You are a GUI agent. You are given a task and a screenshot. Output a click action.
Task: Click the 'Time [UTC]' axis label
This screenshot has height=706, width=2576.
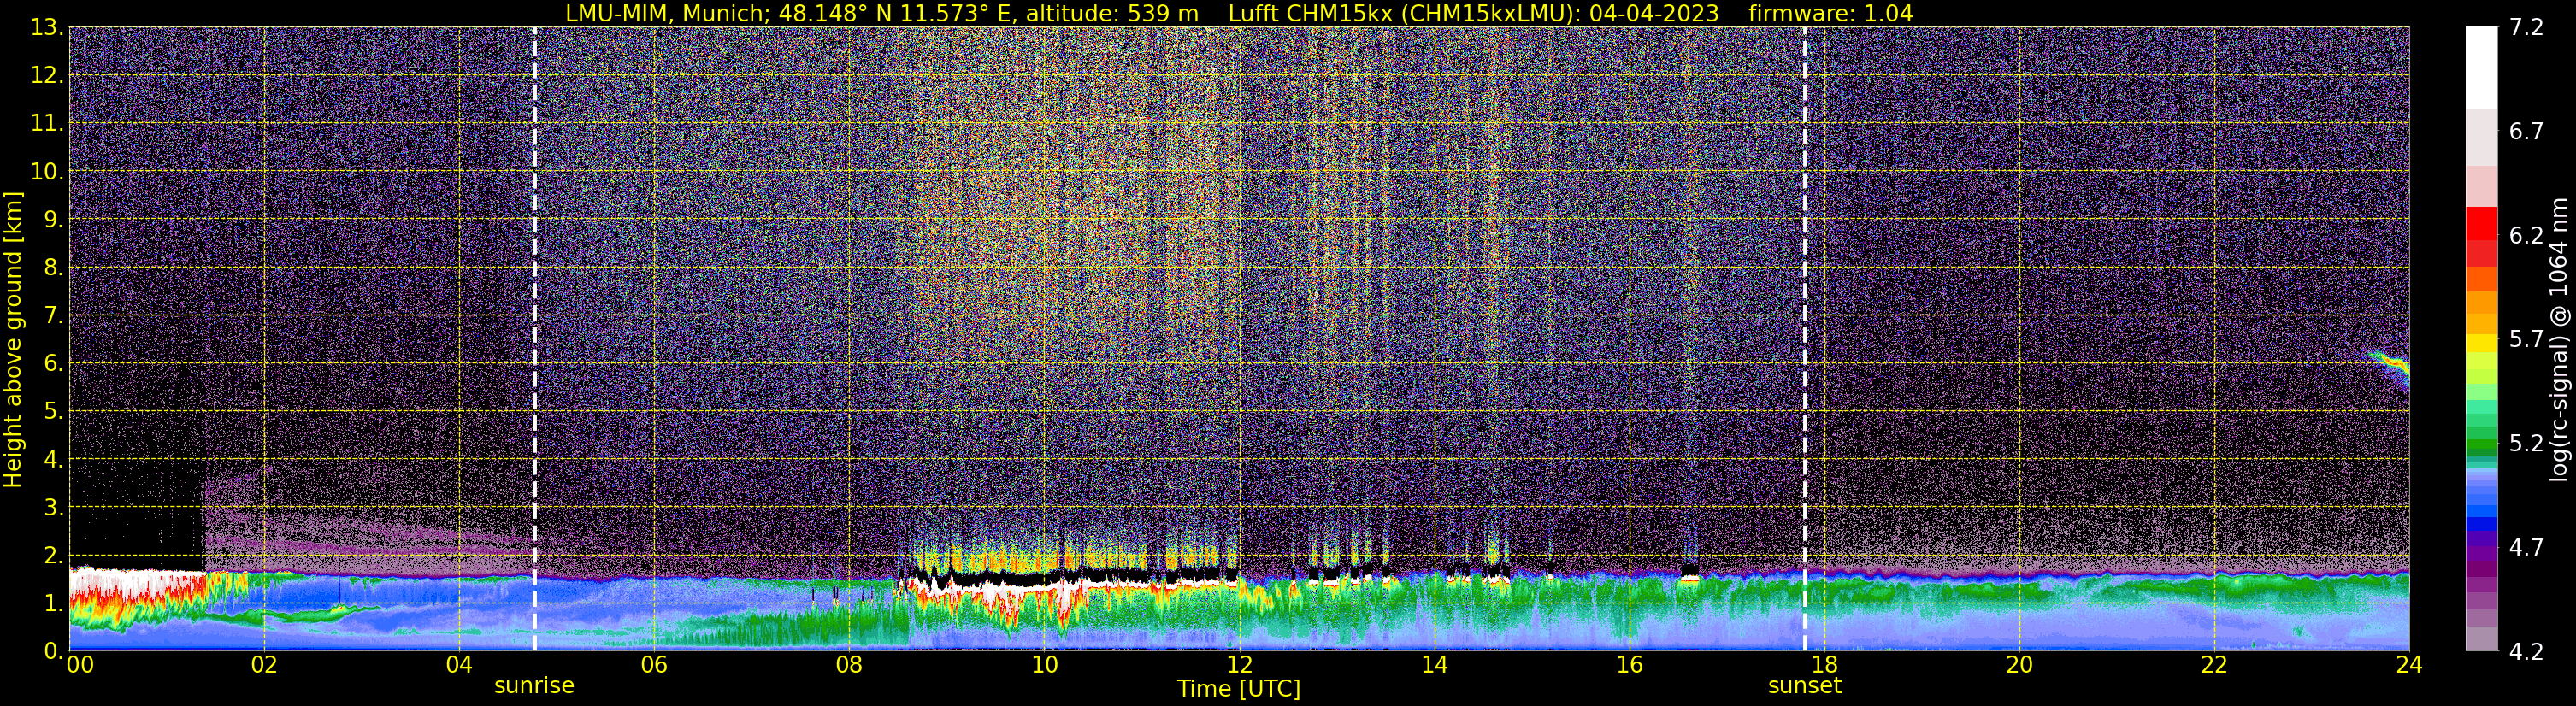[x=1238, y=689]
